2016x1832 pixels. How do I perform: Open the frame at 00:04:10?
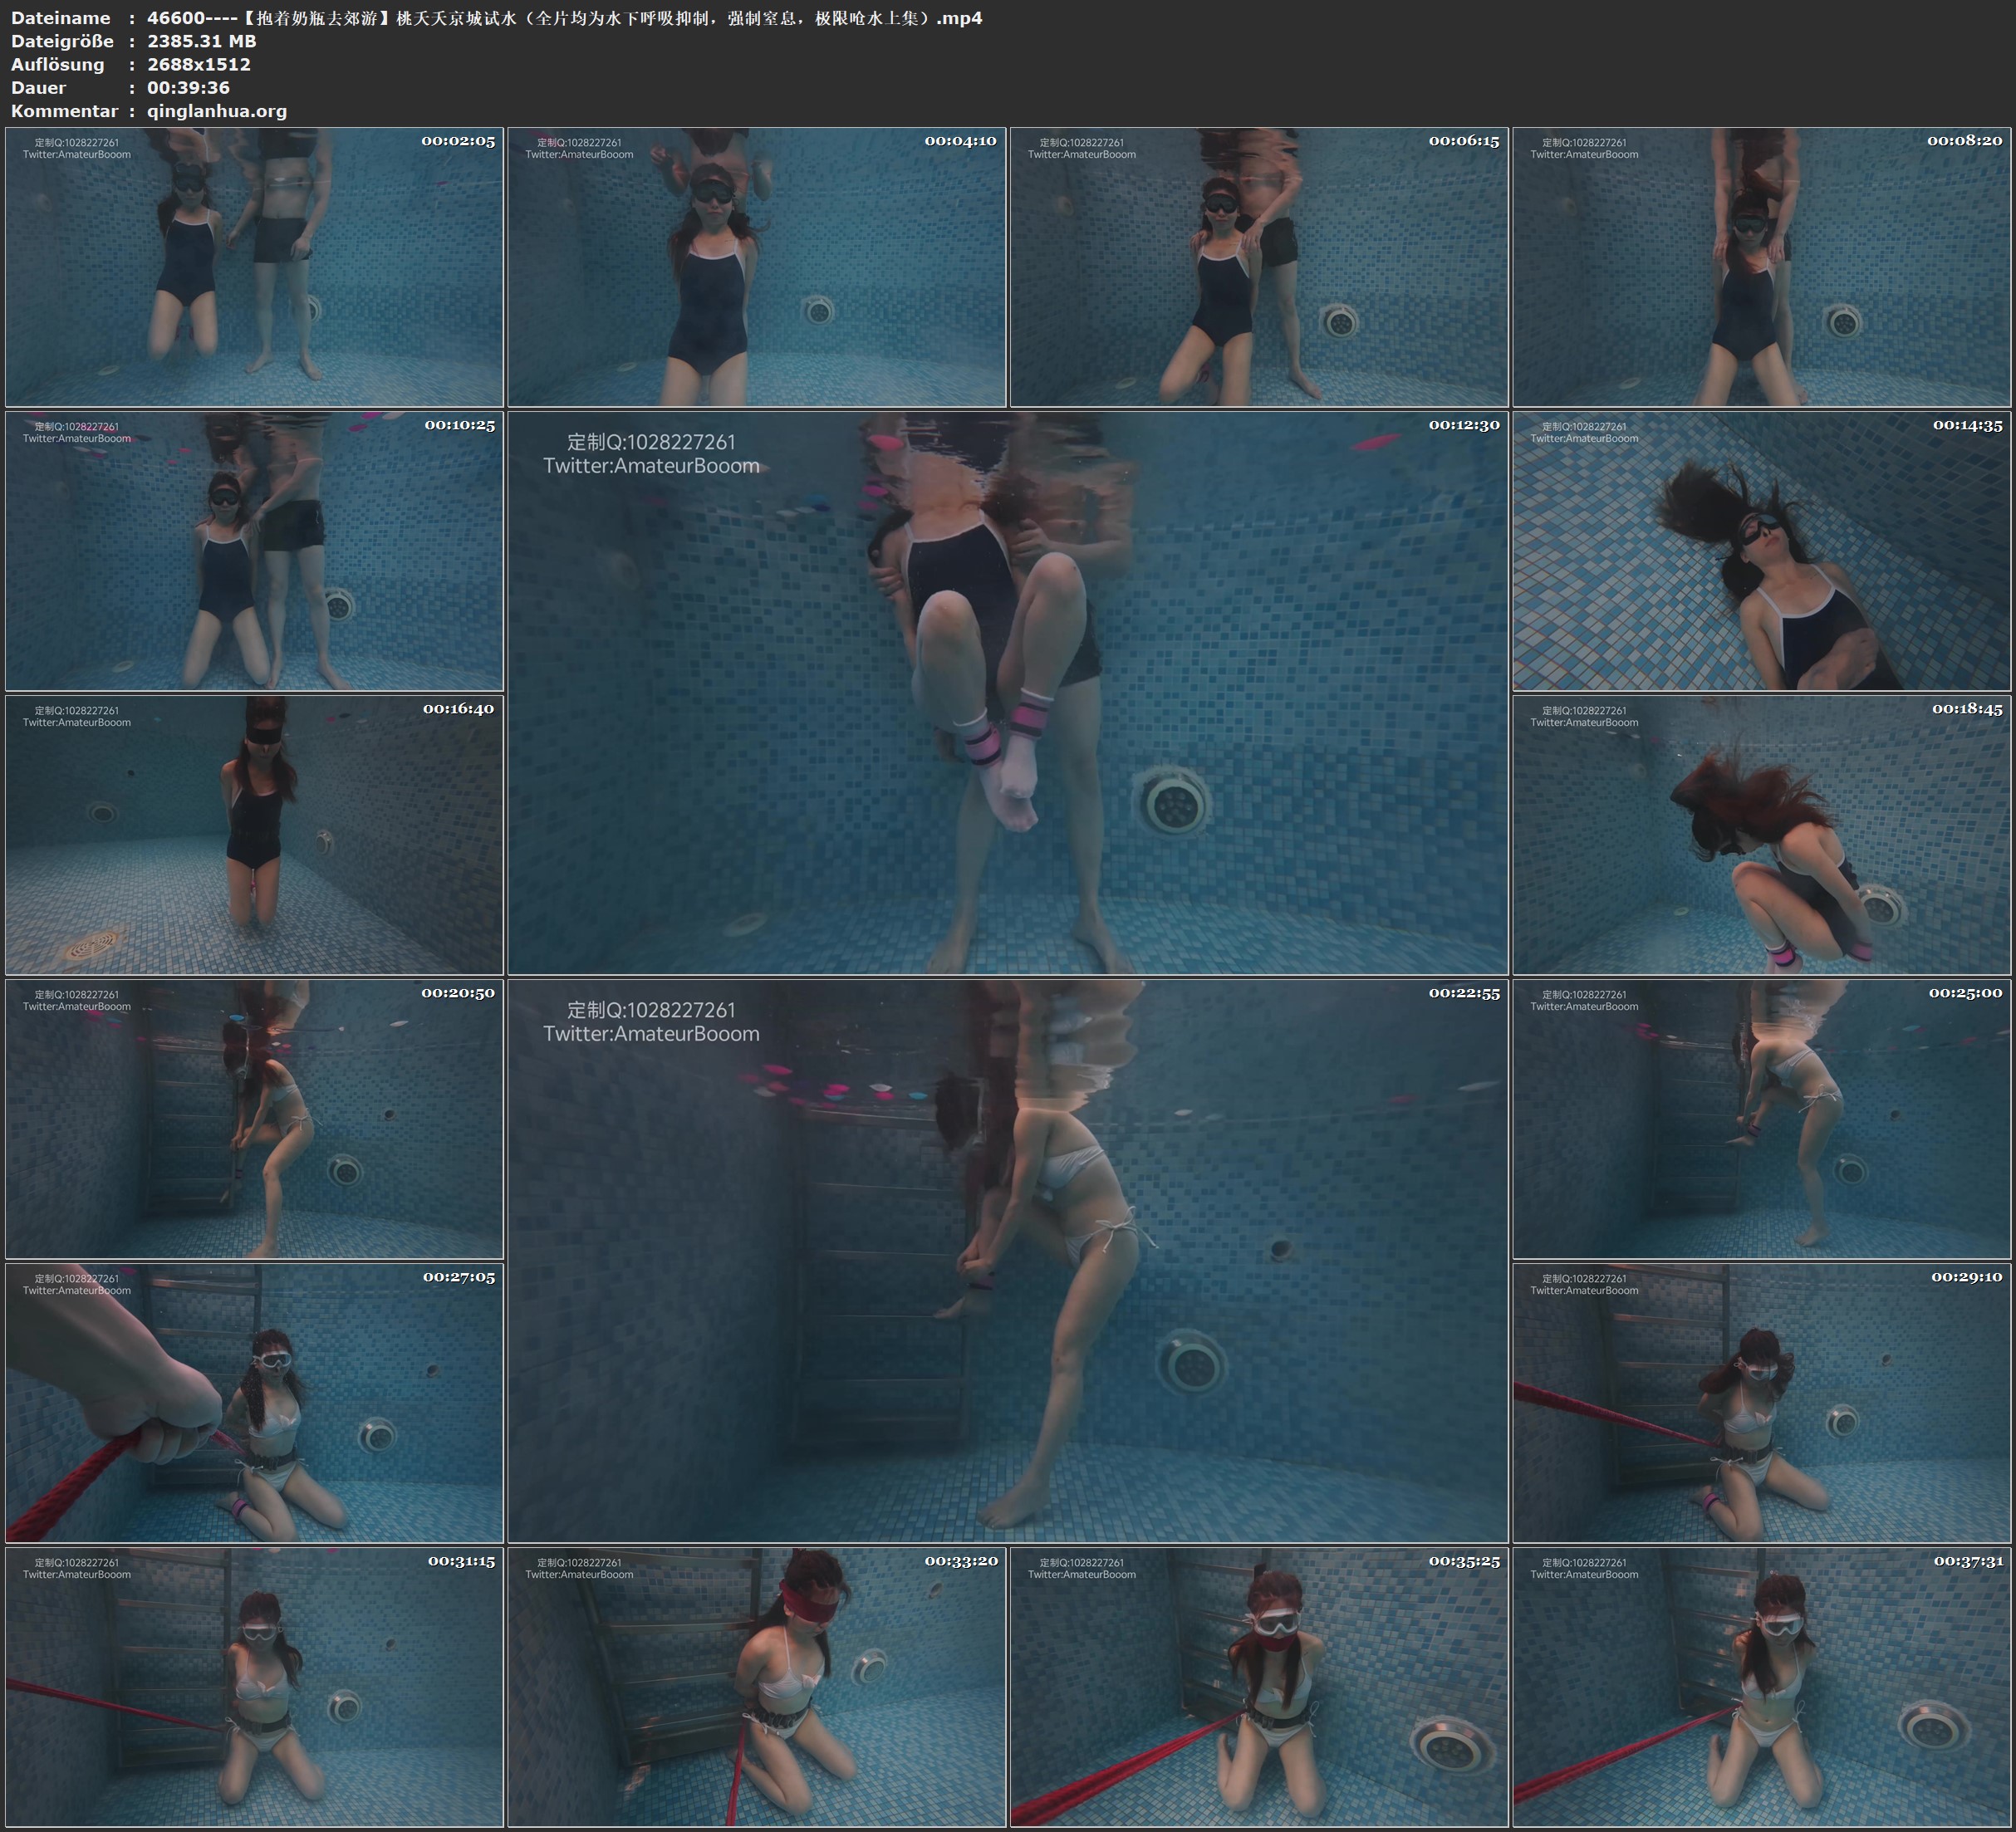[756, 267]
